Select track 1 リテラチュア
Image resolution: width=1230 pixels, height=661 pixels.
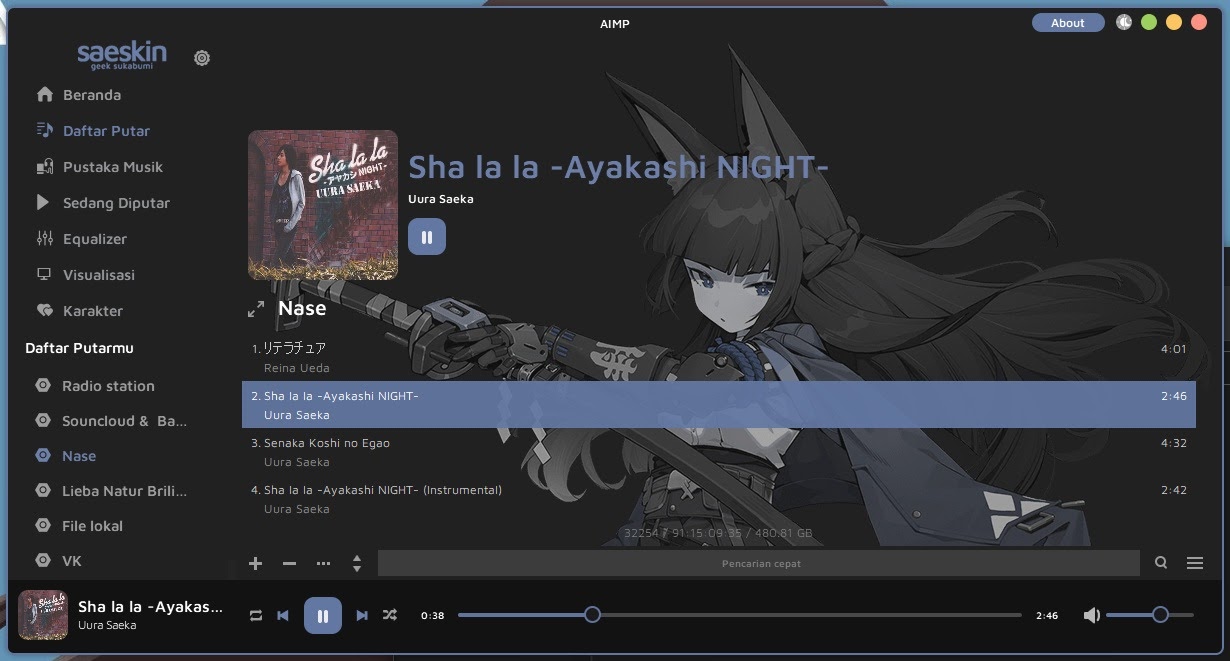718,357
